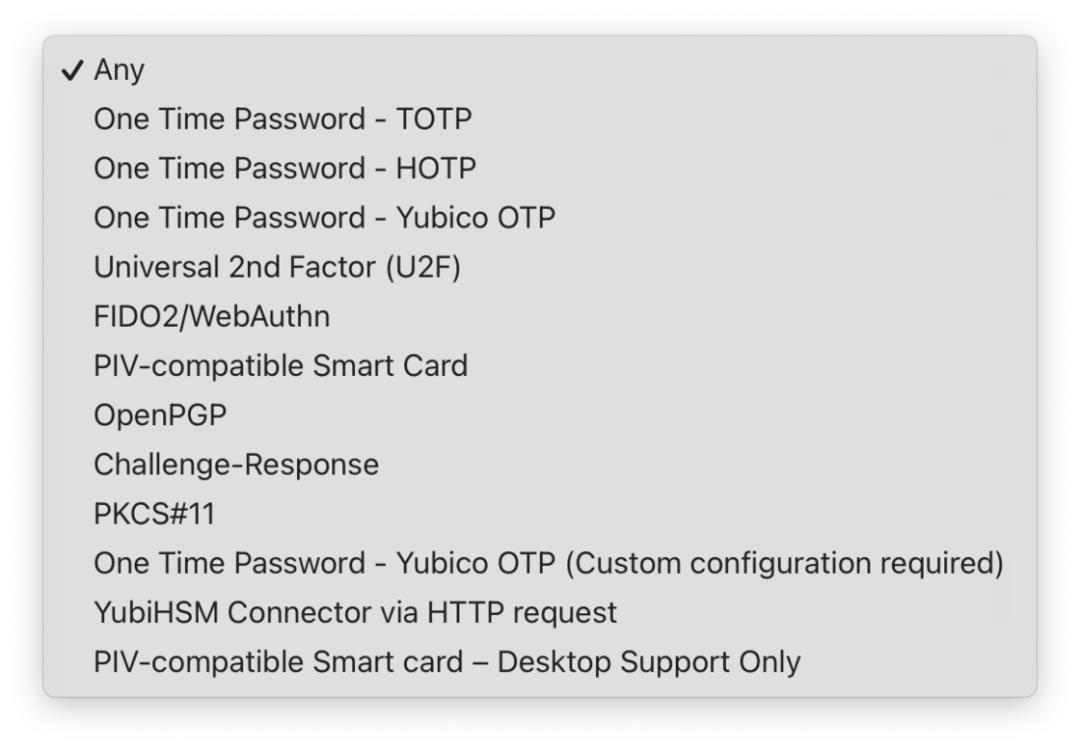Choose the PKCS#11 item
This screenshot has height=748, width=1080.
[154, 514]
